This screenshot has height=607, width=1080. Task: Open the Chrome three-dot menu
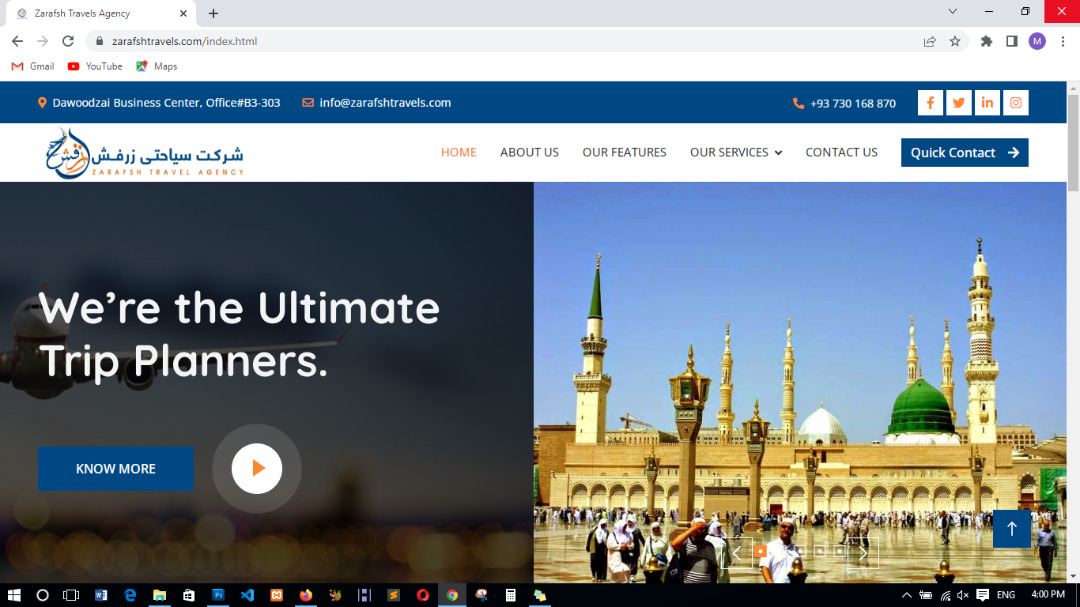click(1063, 41)
